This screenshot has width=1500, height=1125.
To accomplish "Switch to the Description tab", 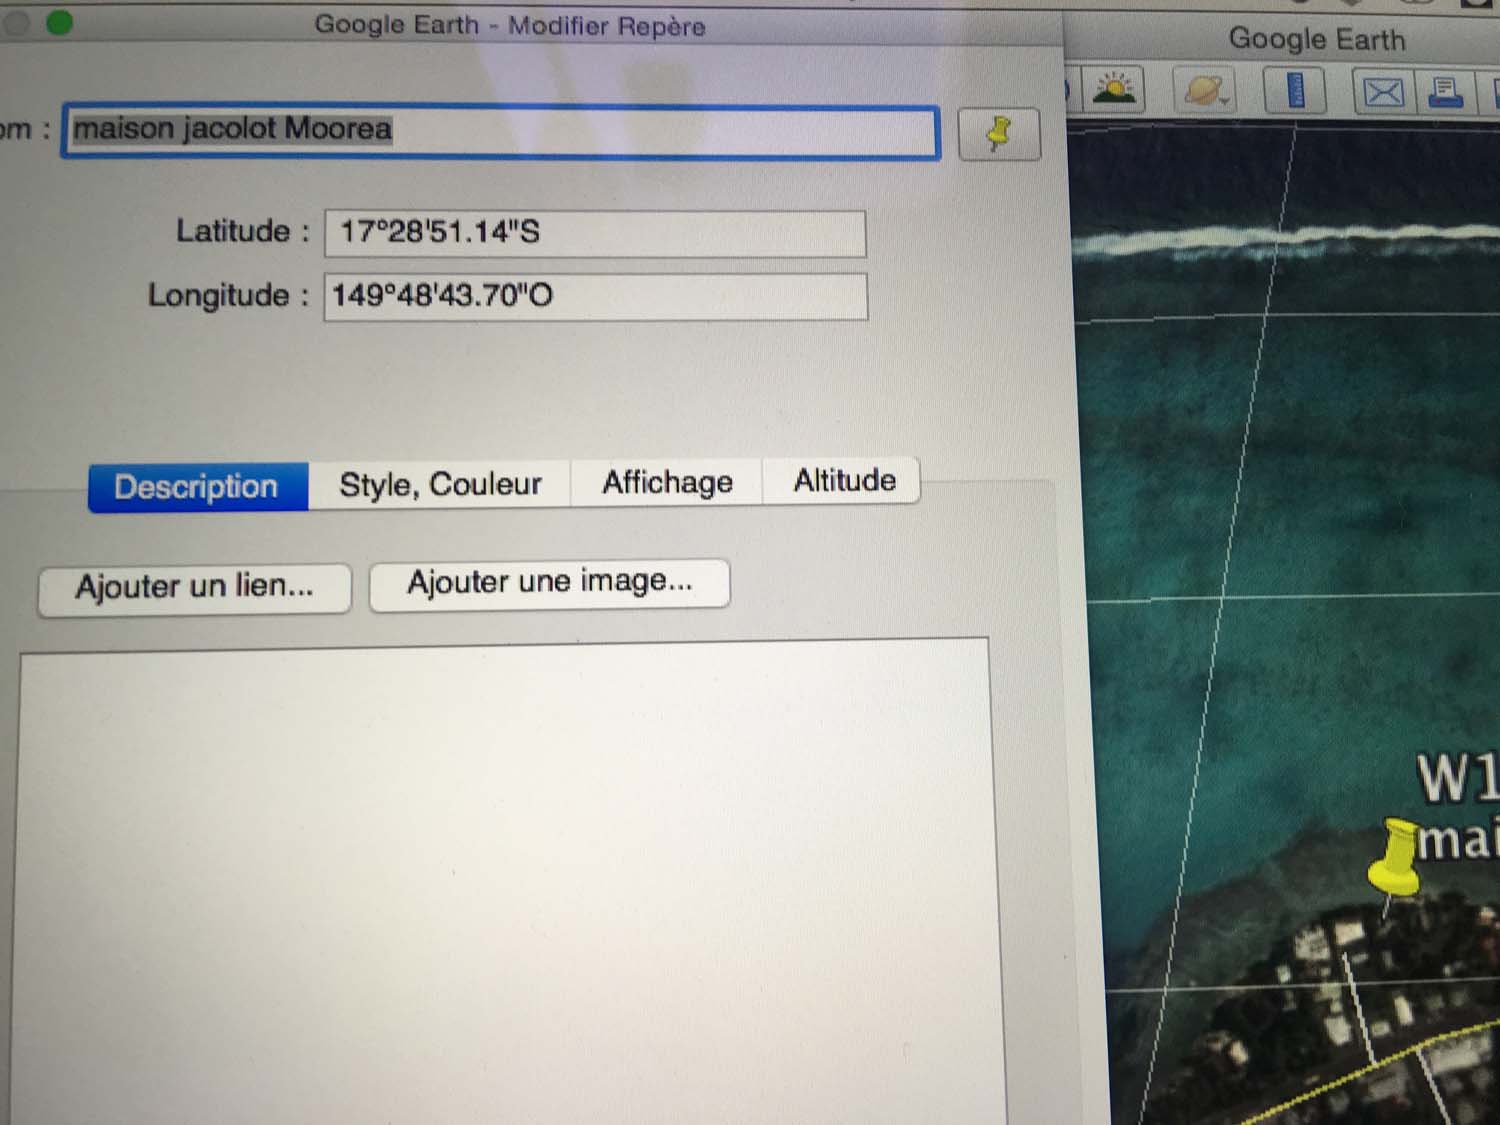I will pos(197,487).
